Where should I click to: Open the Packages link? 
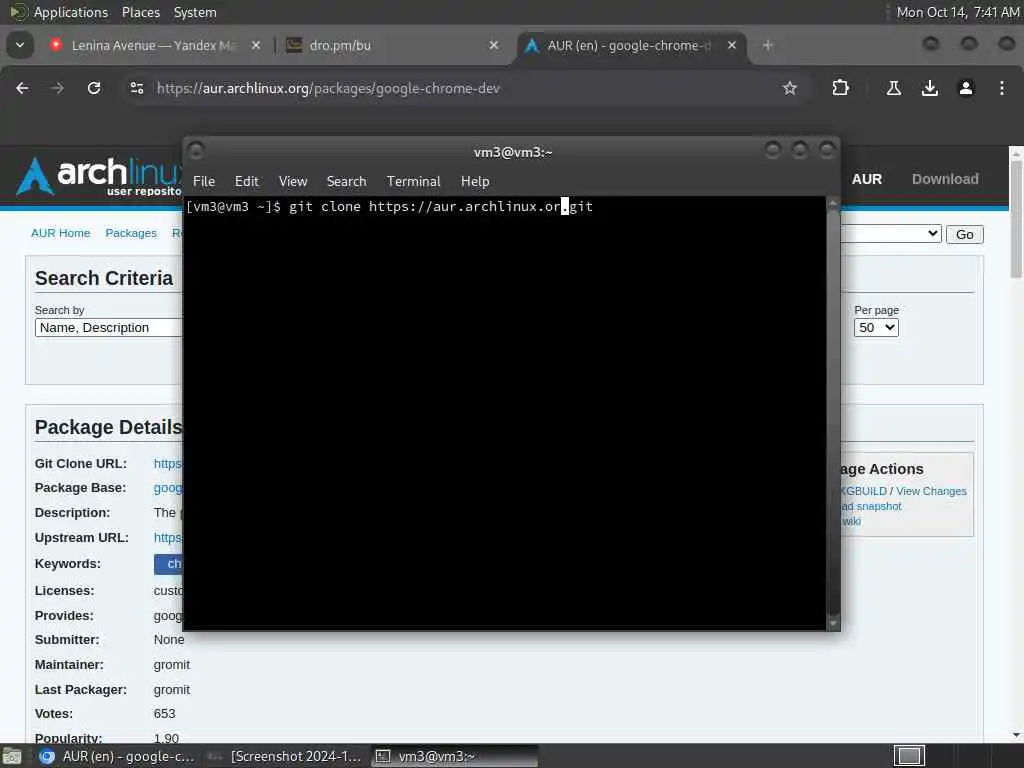(131, 233)
